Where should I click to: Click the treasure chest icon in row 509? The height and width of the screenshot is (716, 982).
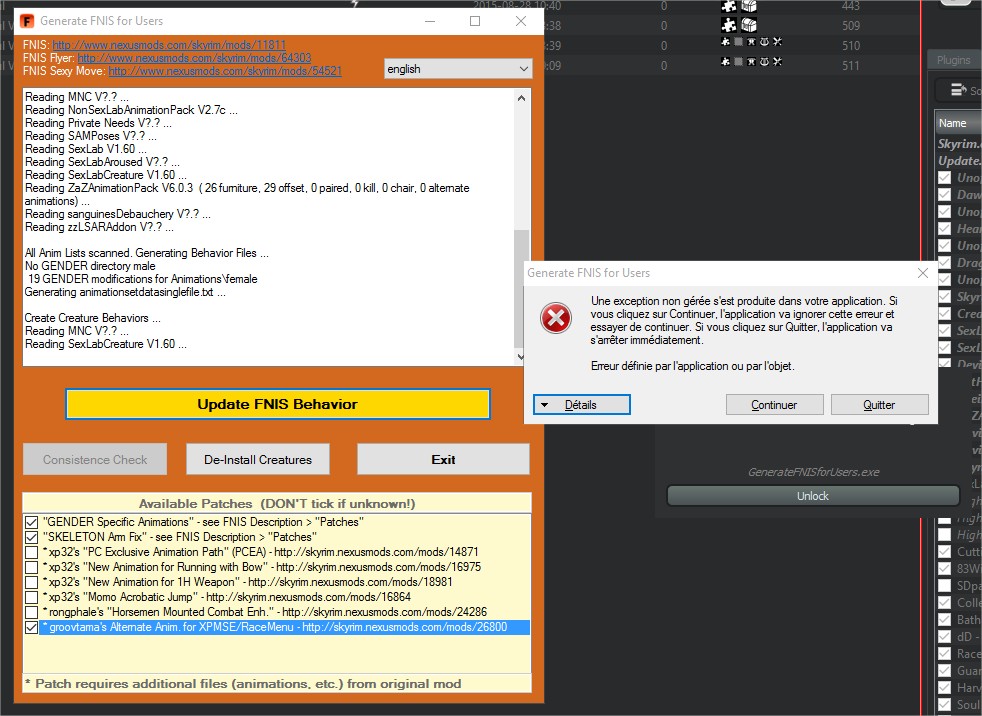[x=749, y=25]
